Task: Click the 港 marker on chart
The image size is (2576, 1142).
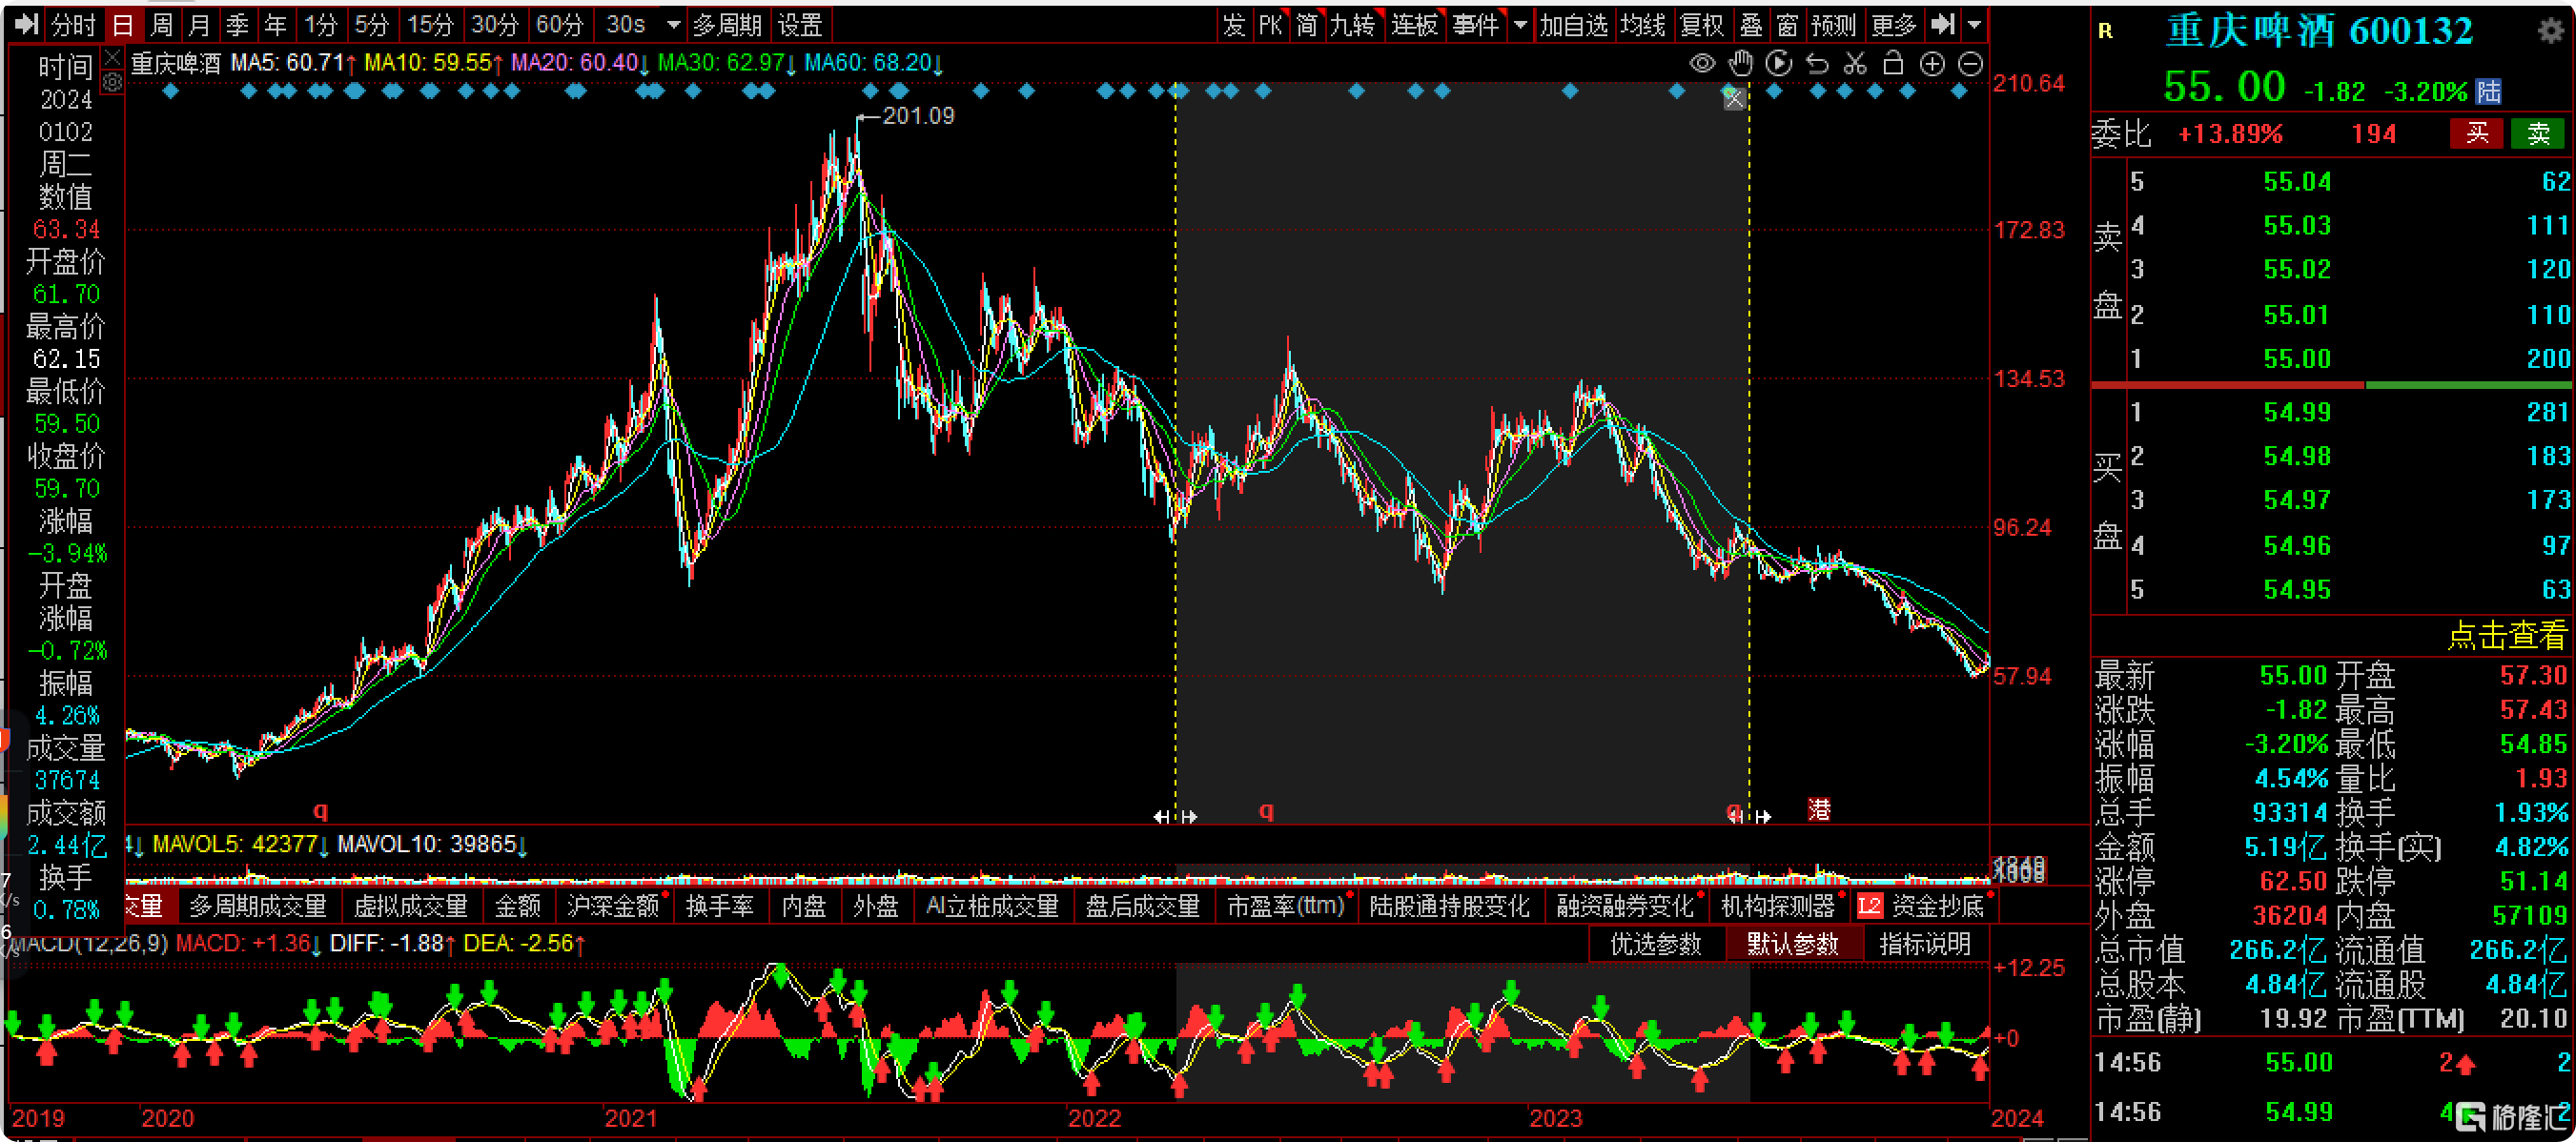Action: click(1819, 809)
